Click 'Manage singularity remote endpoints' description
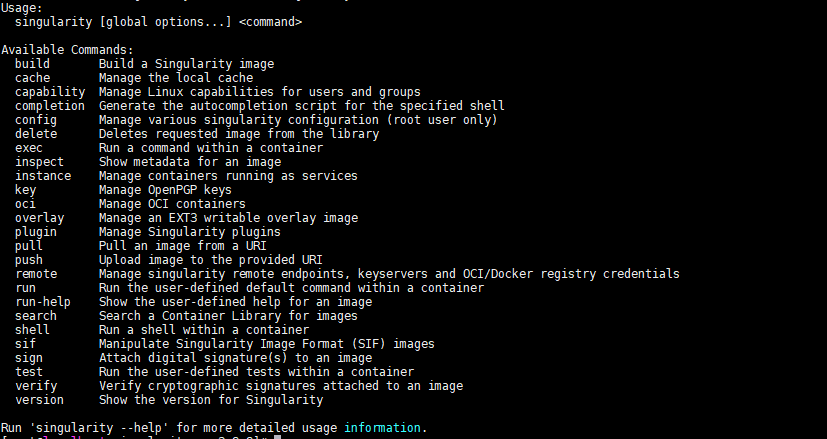827x439 pixels. (389, 274)
